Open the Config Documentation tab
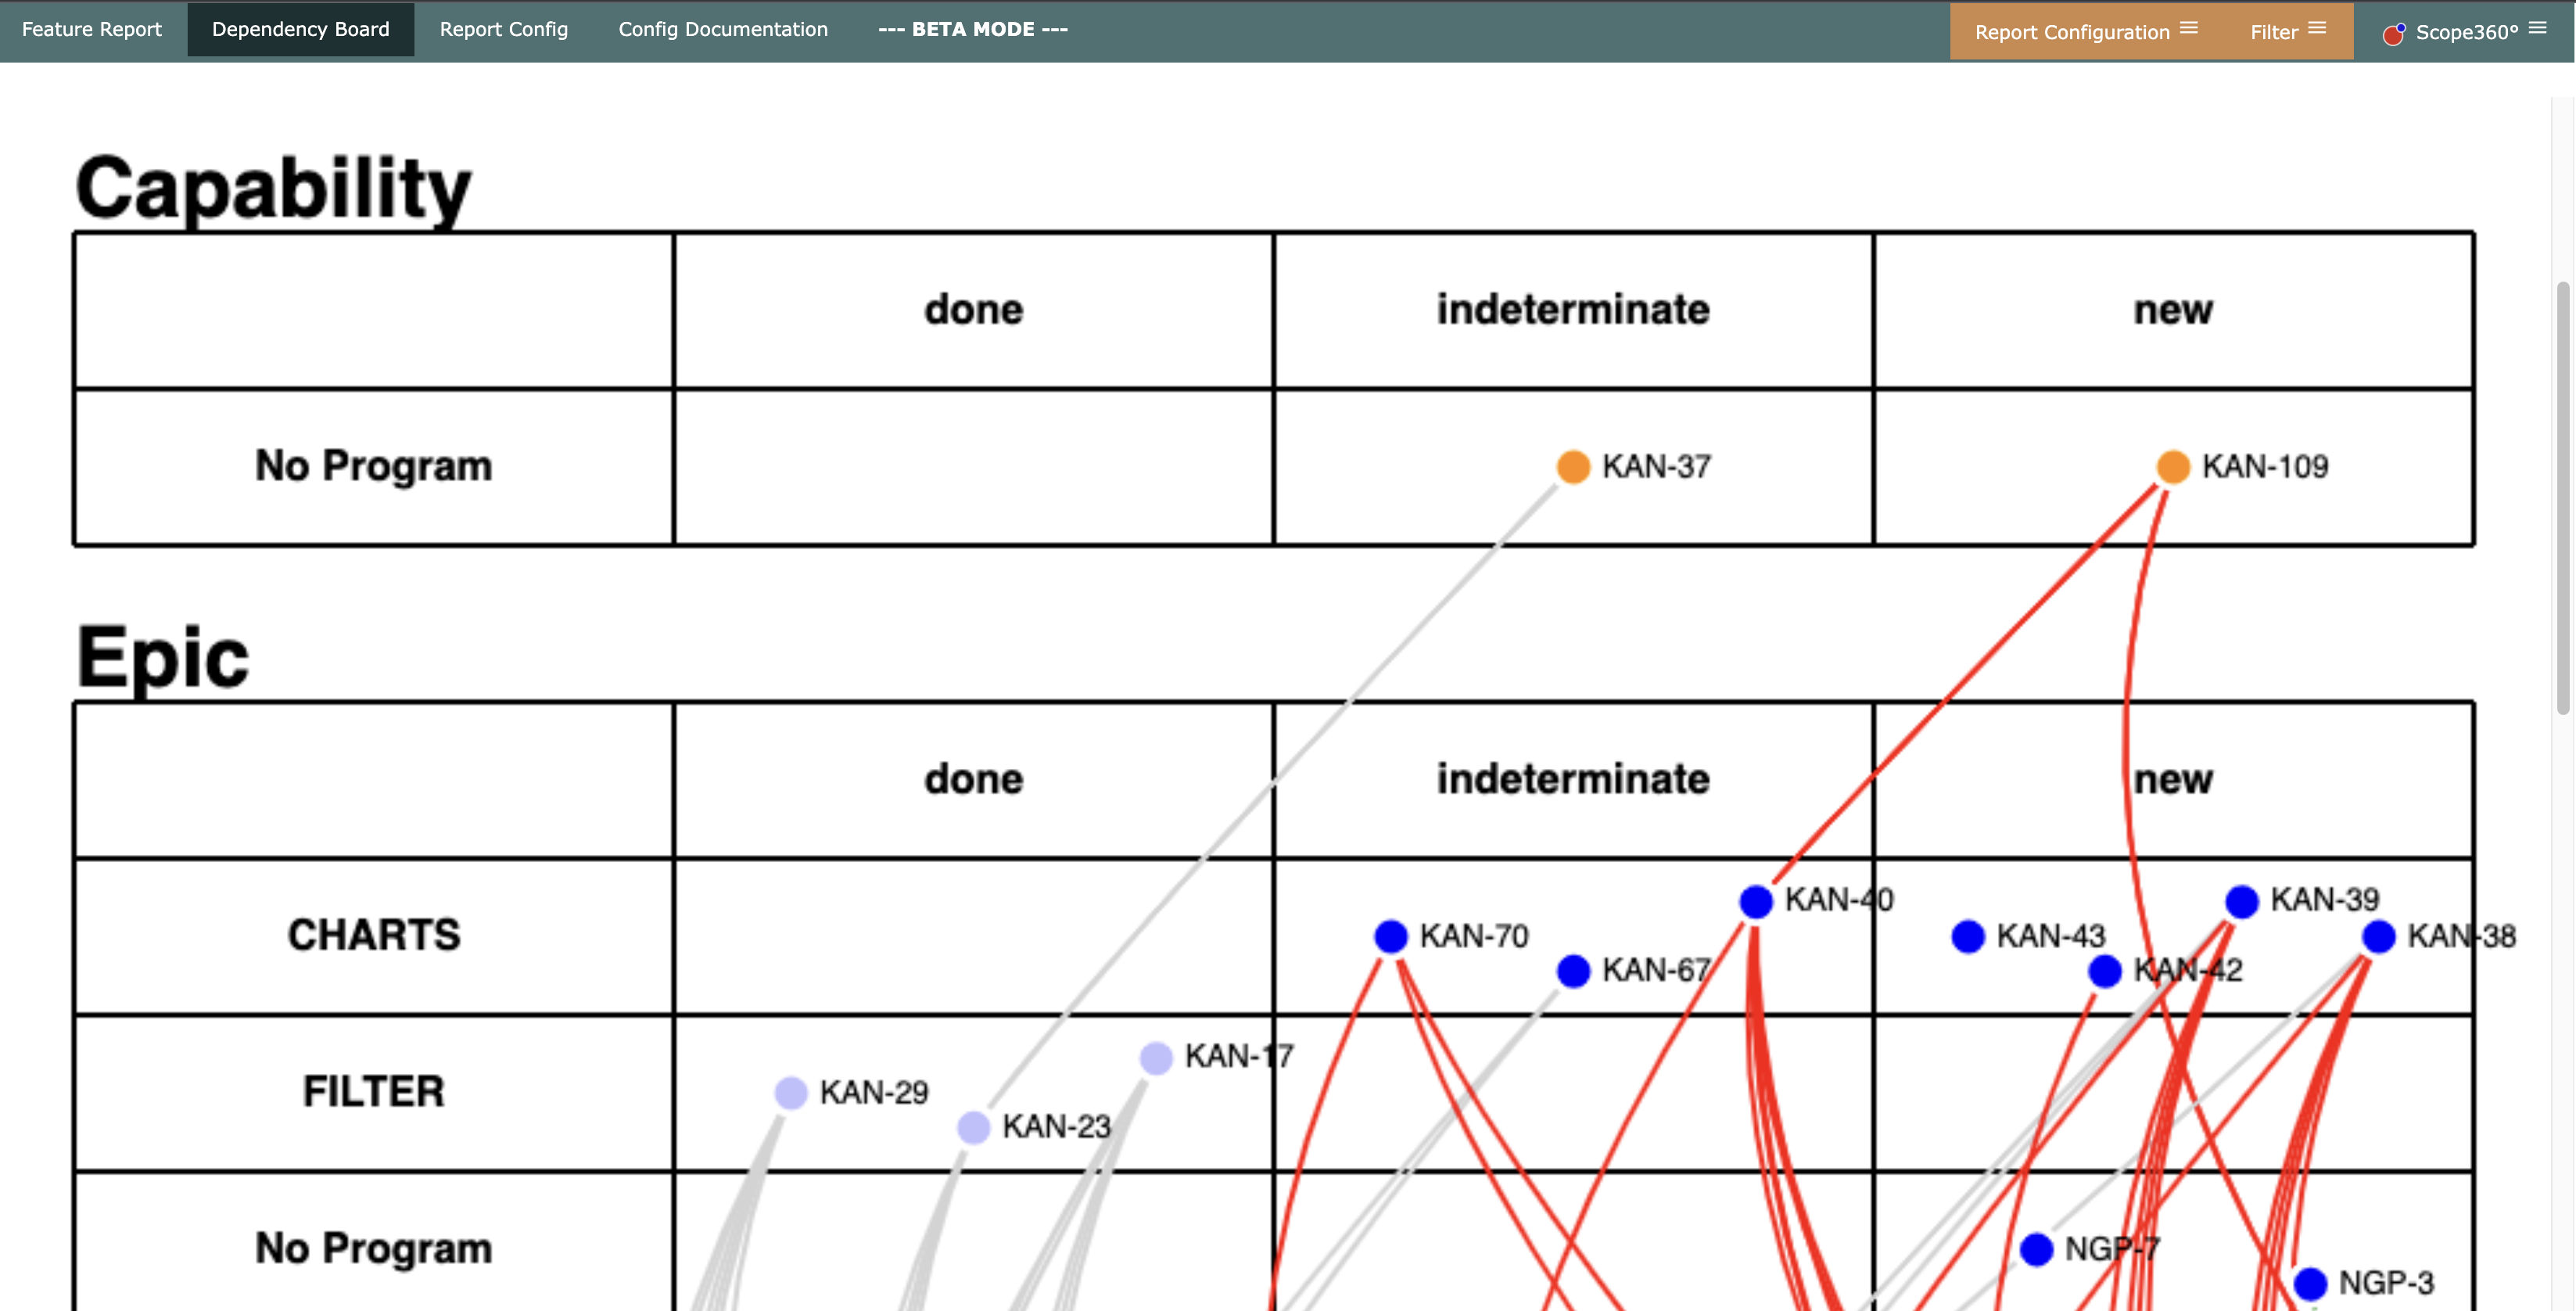Screen dimensions: 2576x1311 coord(723,29)
